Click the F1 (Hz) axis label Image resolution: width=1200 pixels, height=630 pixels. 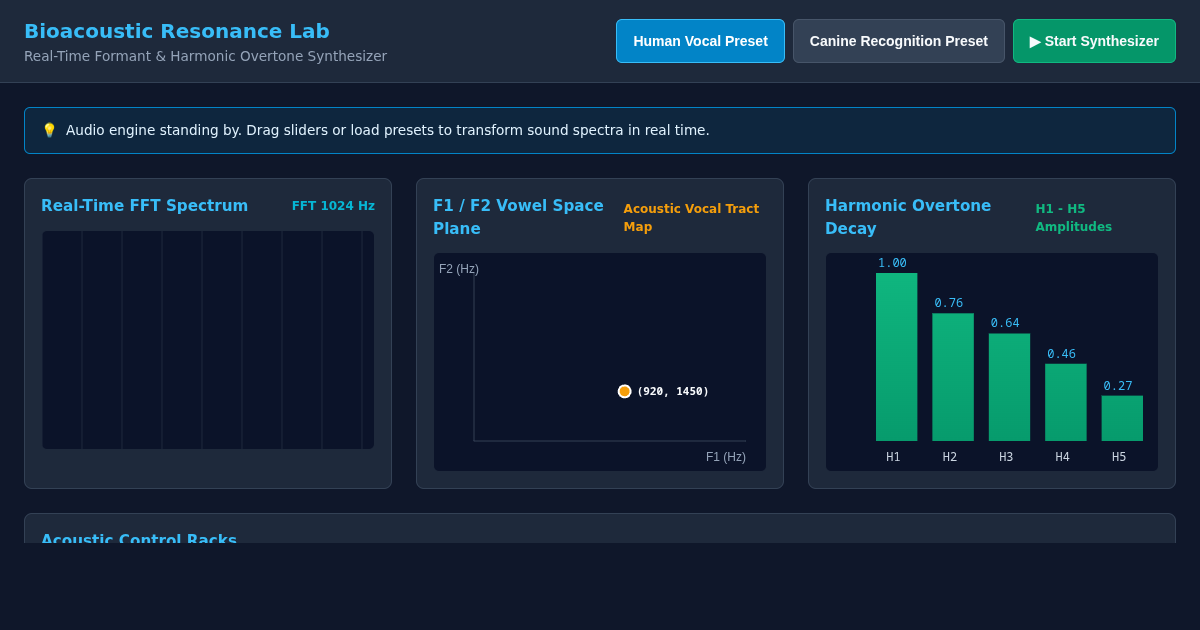[x=726, y=457]
